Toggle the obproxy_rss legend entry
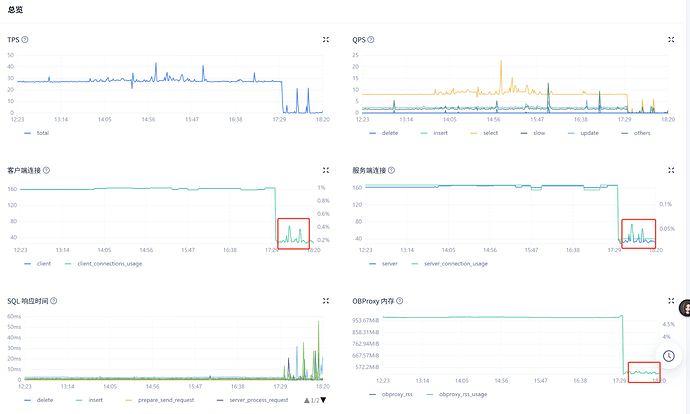Screen dimensions: 690x414 391,394
